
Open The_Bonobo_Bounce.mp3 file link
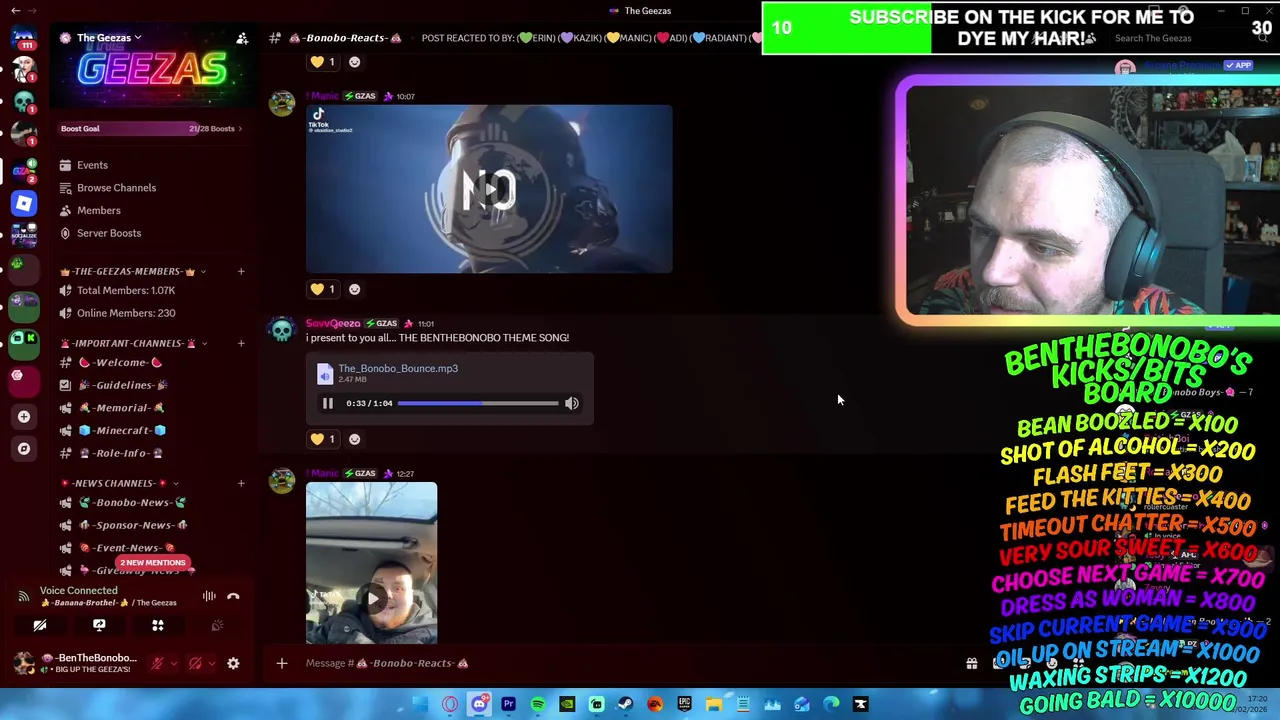(398, 368)
